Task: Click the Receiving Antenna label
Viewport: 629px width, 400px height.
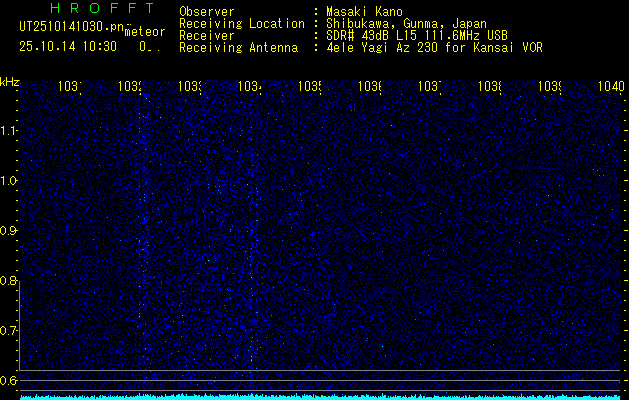Action: point(238,48)
